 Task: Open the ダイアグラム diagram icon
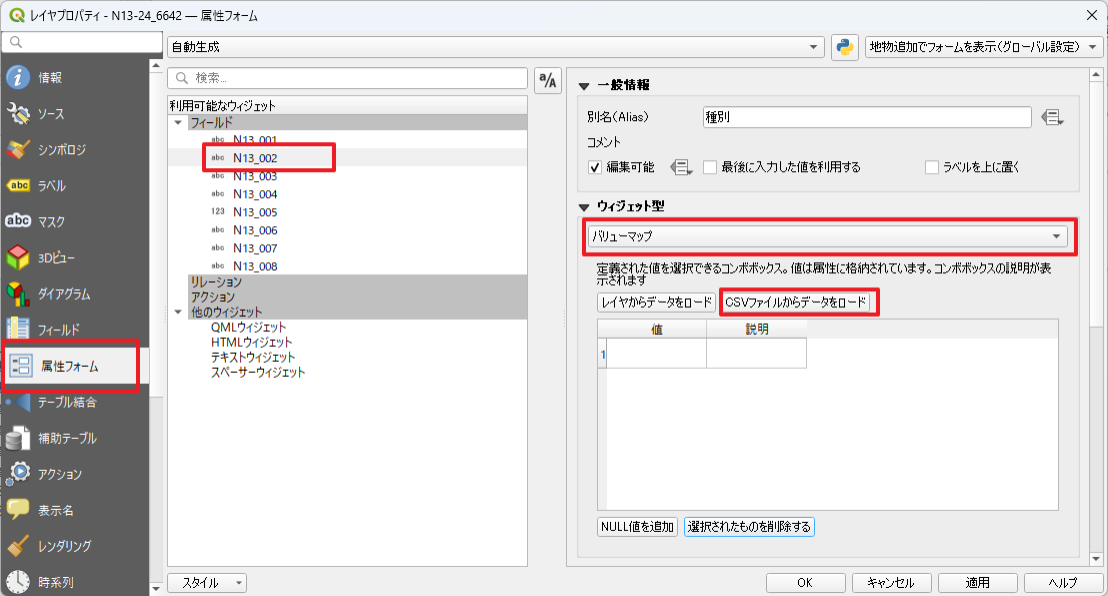(18, 294)
